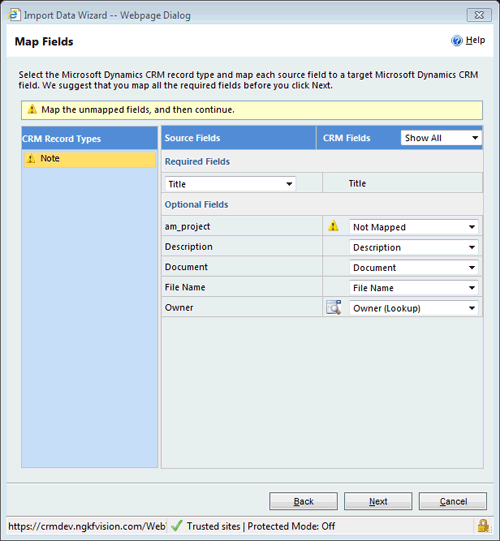This screenshot has height=541, width=500.
Task: Click the status bar URL text
Action: tap(87, 526)
